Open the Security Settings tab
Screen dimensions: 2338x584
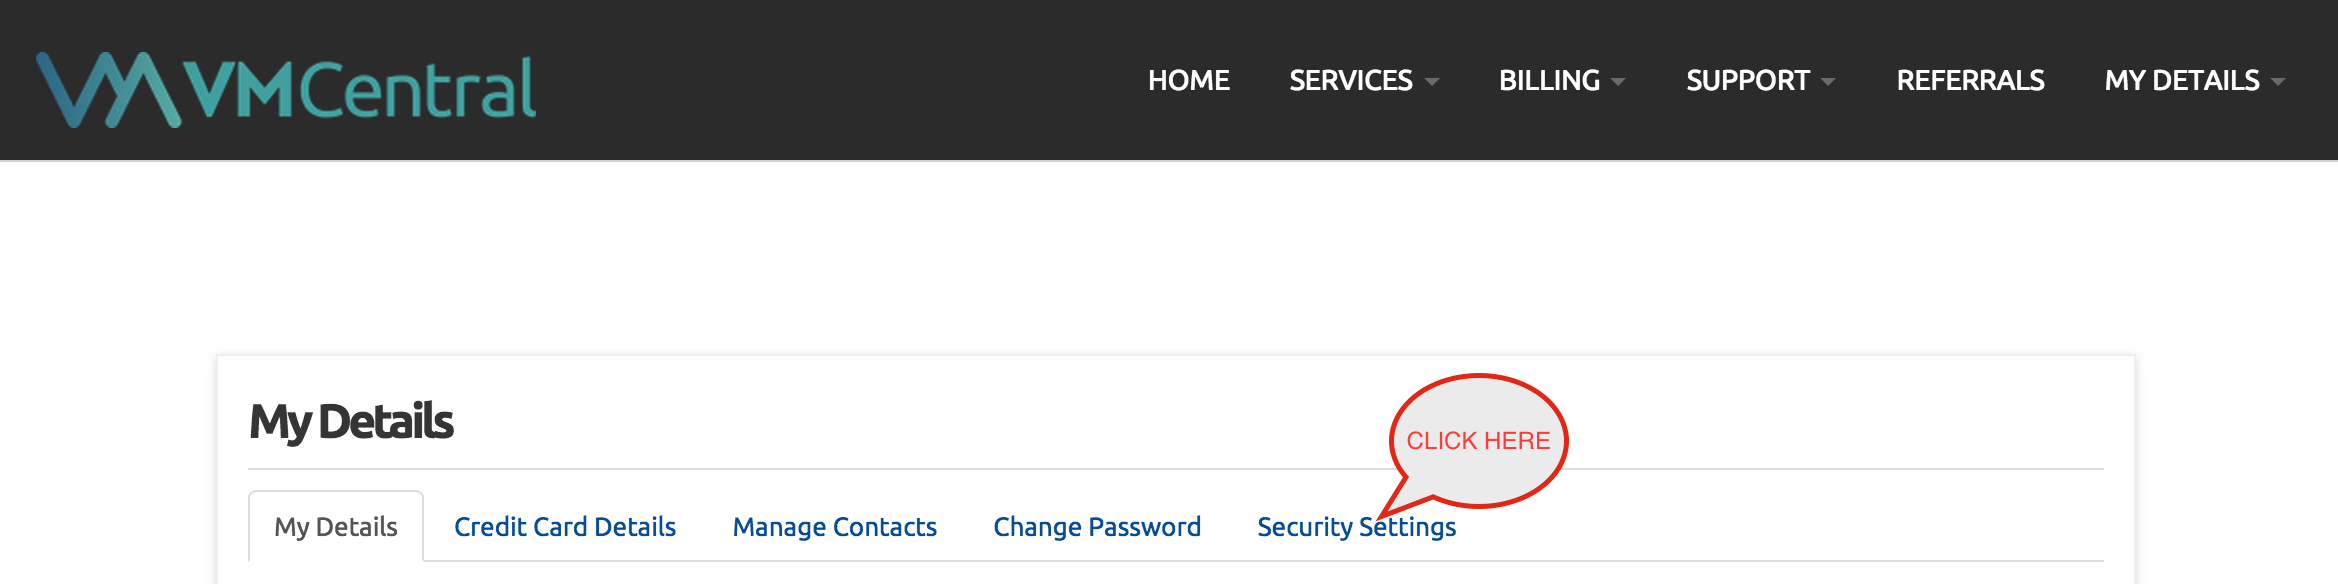click(x=1356, y=526)
